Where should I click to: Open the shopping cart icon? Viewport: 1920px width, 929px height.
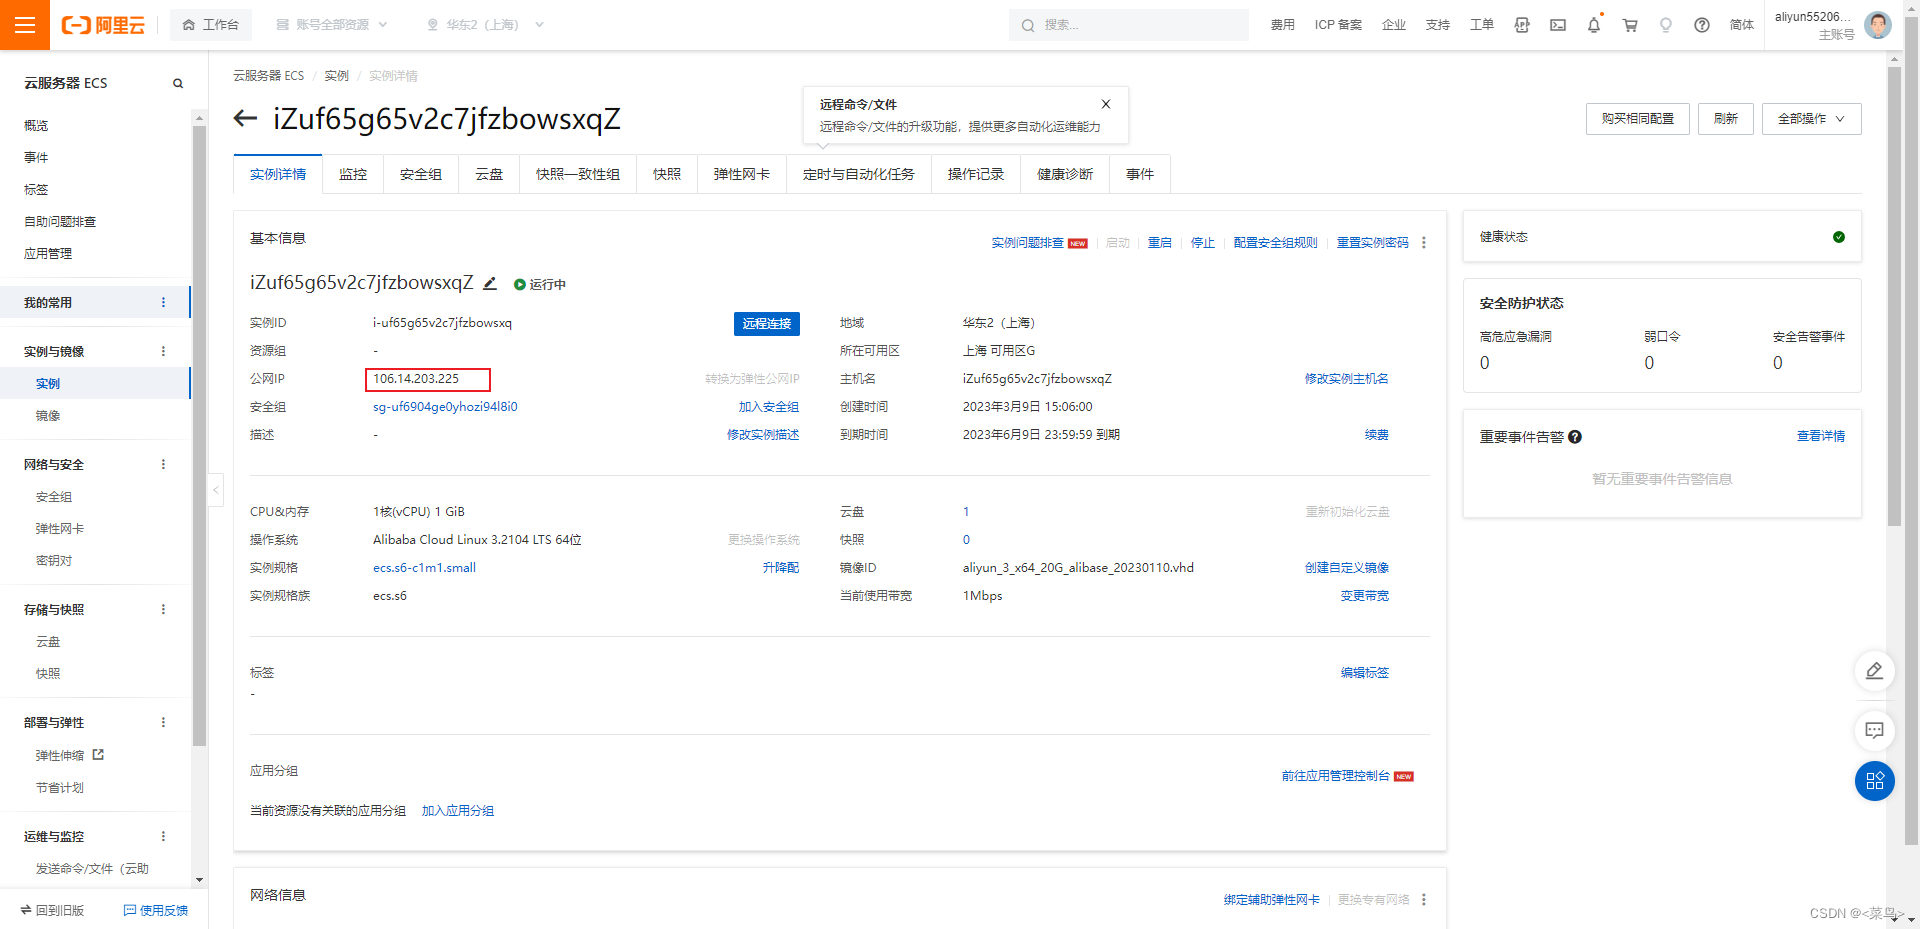(1630, 25)
